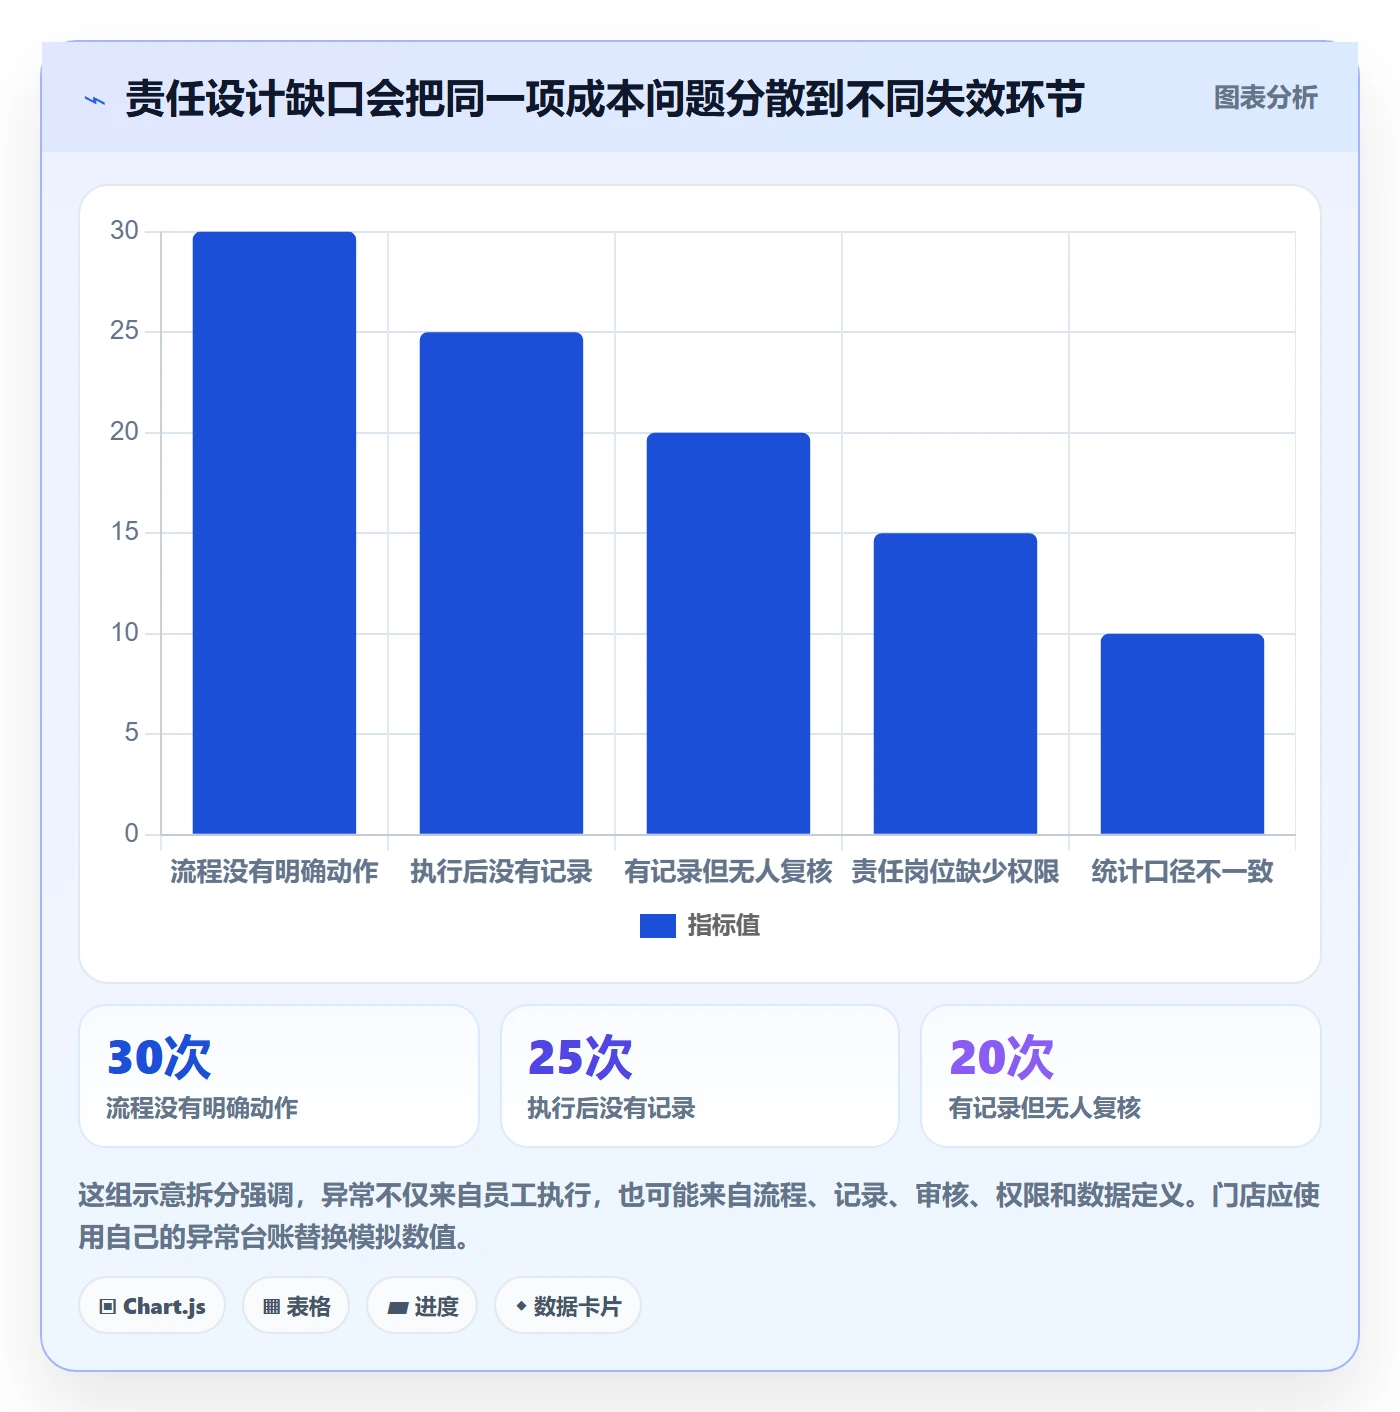Click the 进度 tag chip
1400x1412 pixels.
point(422,1306)
